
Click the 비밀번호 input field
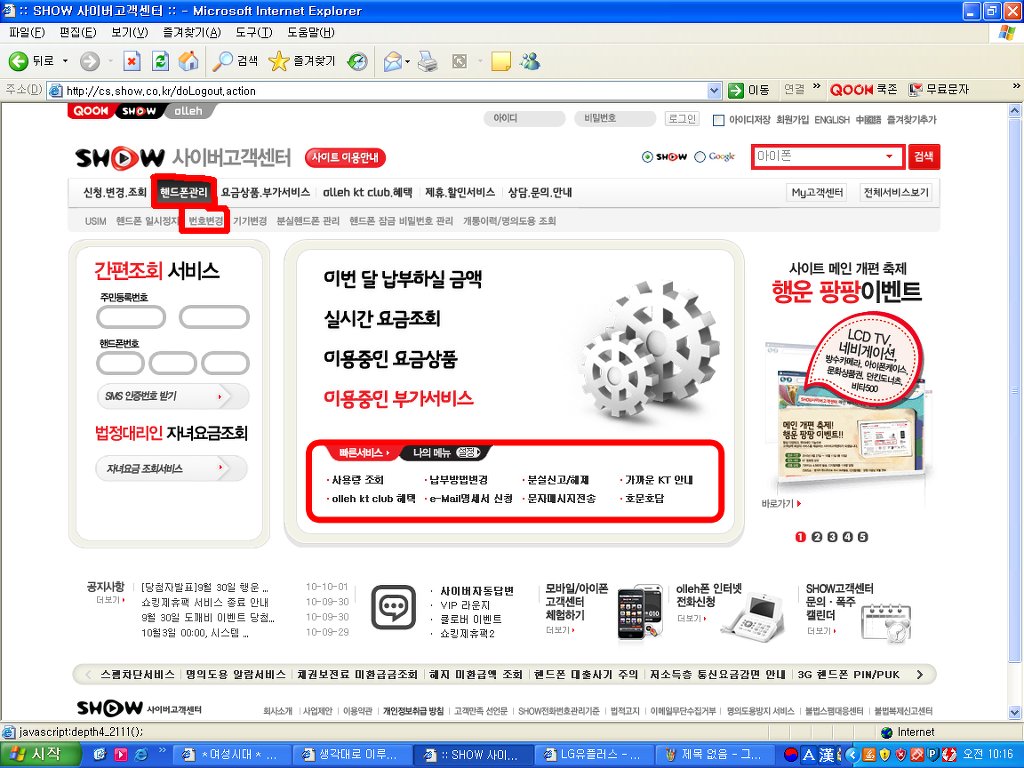[x=615, y=119]
